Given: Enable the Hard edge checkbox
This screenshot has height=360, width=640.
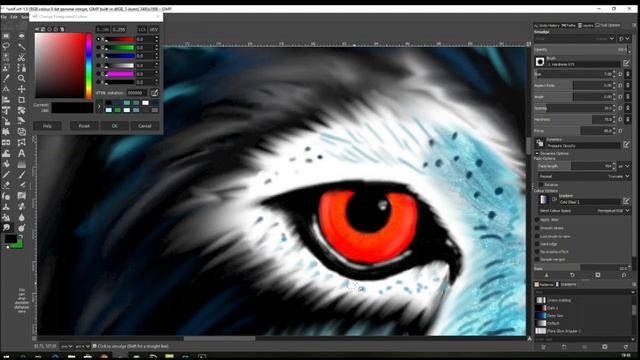Looking at the screenshot, I should click(537, 244).
